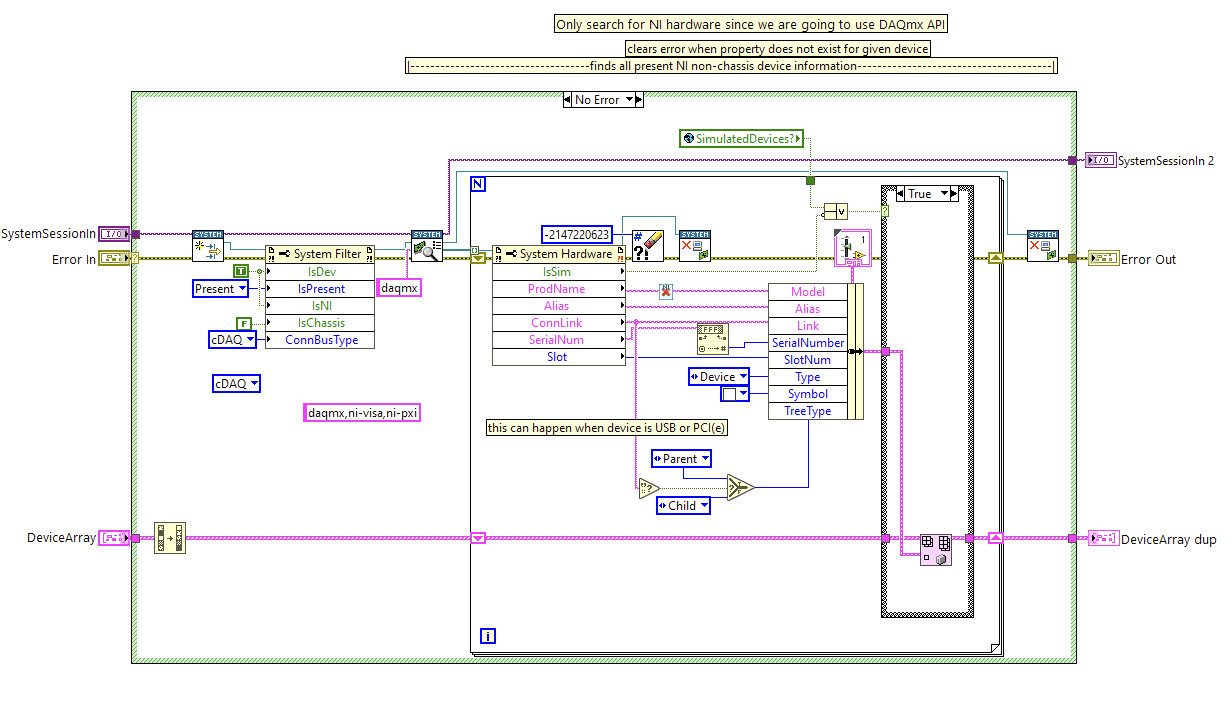The image size is (1232, 703).
Task: Click the System Hardware property node header
Action: [558, 254]
